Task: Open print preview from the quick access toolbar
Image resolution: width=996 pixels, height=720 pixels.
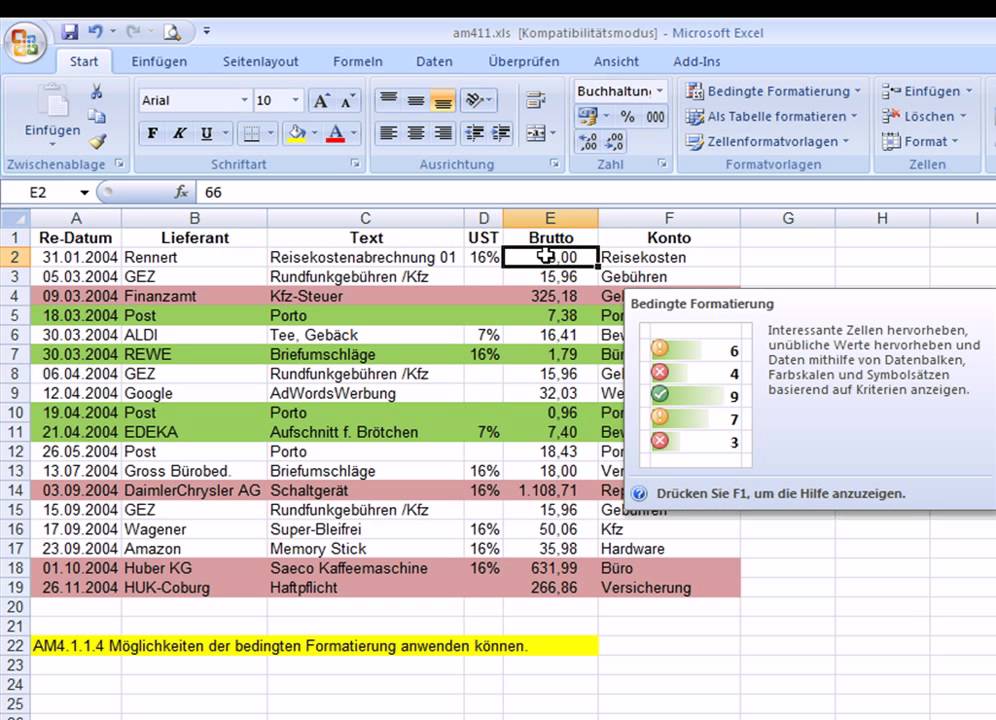Action: (x=172, y=32)
